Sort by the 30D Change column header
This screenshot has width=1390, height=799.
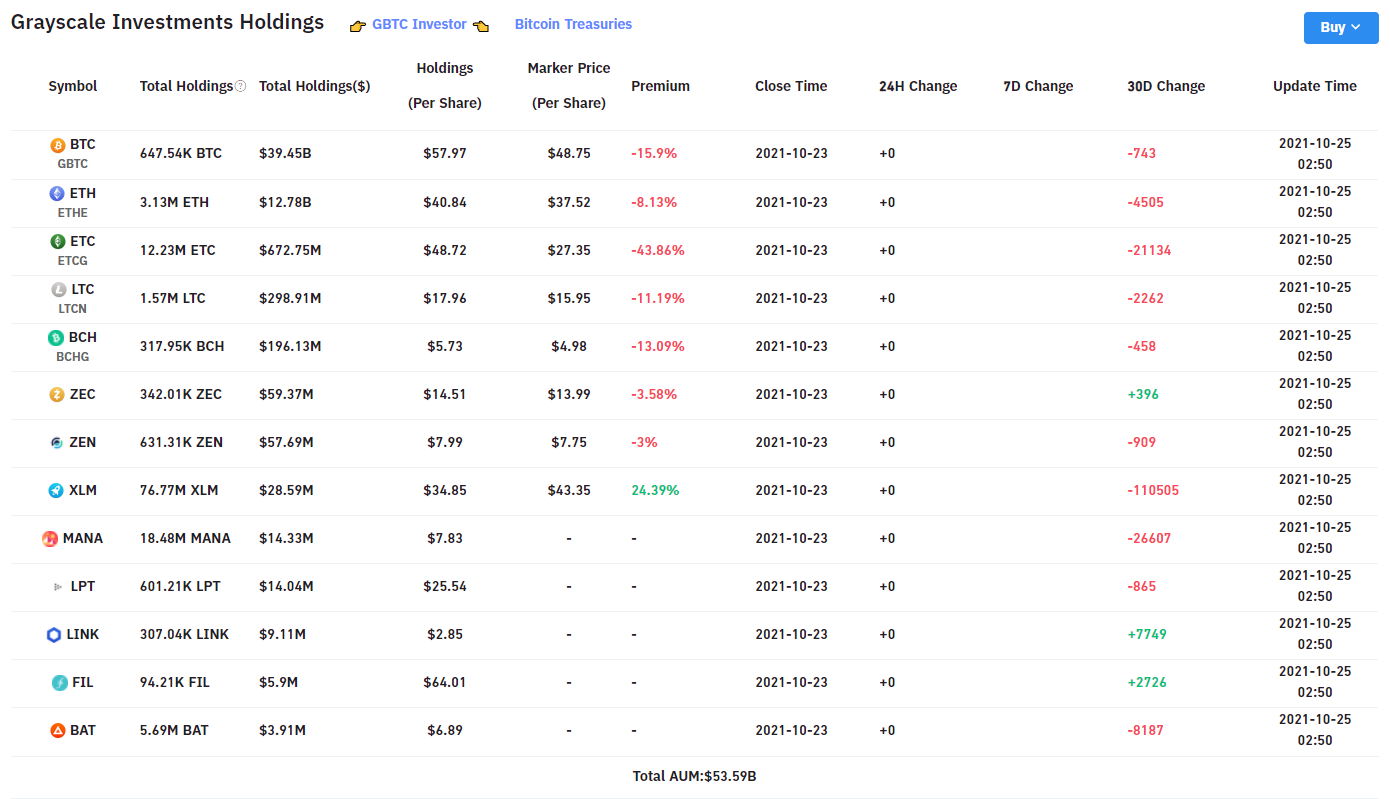[1165, 86]
